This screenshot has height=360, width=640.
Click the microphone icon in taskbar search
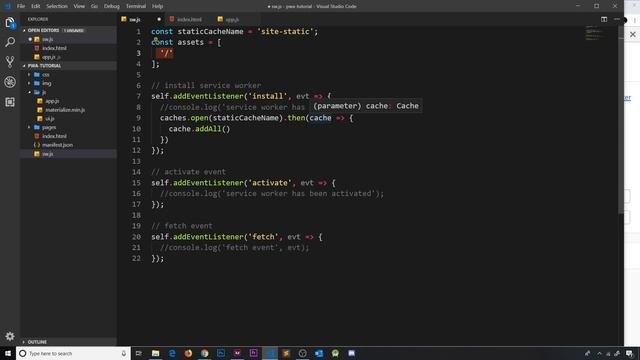click(x=124, y=353)
